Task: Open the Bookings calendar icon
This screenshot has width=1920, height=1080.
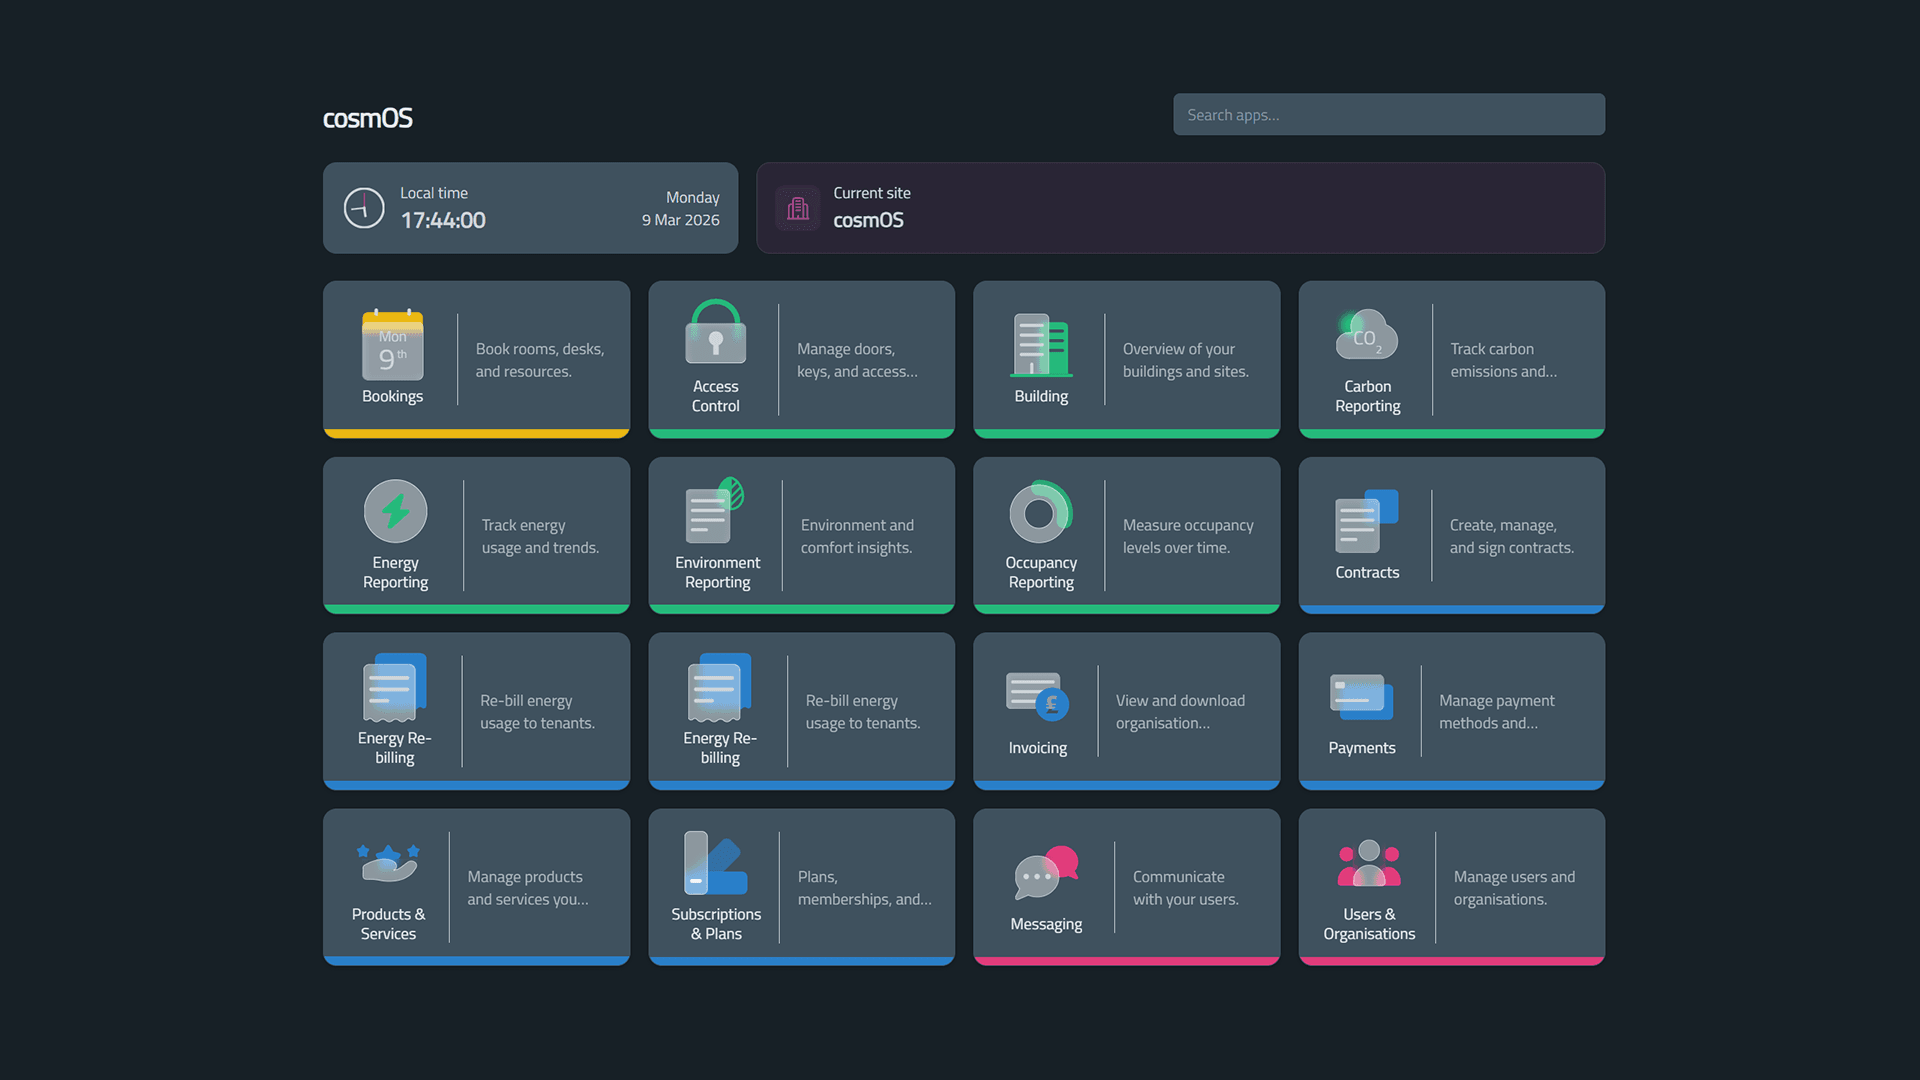Action: pyautogui.click(x=393, y=345)
